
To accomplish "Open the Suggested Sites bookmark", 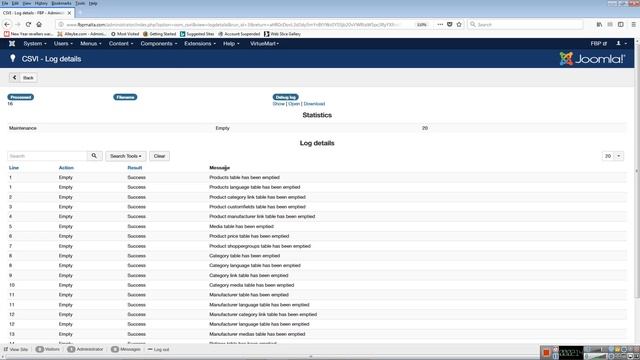I will point(197,34).
